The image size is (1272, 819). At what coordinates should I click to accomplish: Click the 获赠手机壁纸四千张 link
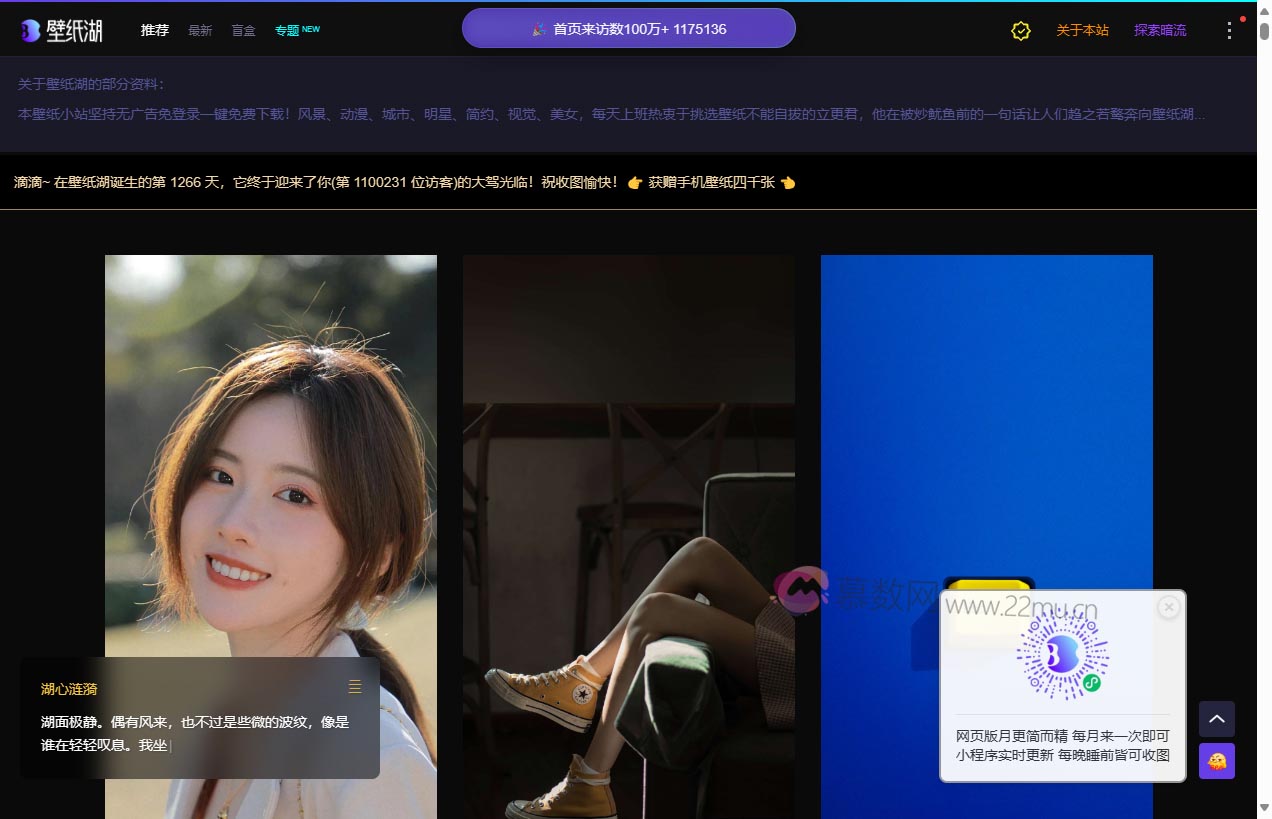pos(711,183)
